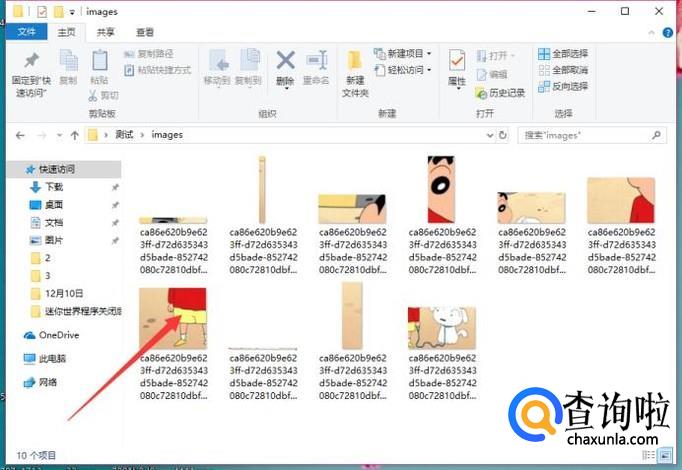Collapse the ribbon with the chevron

point(651,33)
